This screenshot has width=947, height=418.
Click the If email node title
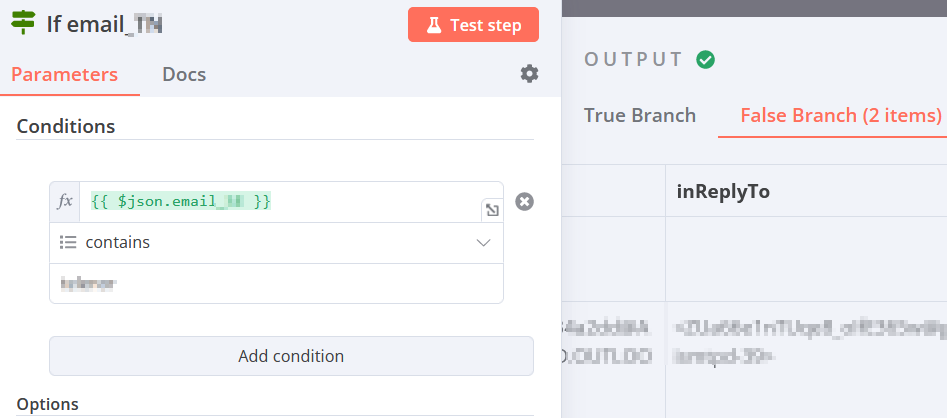point(104,25)
